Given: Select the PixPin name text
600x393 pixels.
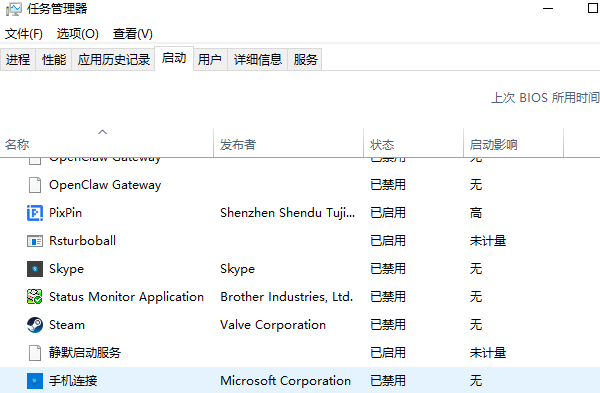Looking at the screenshot, I should point(65,213).
